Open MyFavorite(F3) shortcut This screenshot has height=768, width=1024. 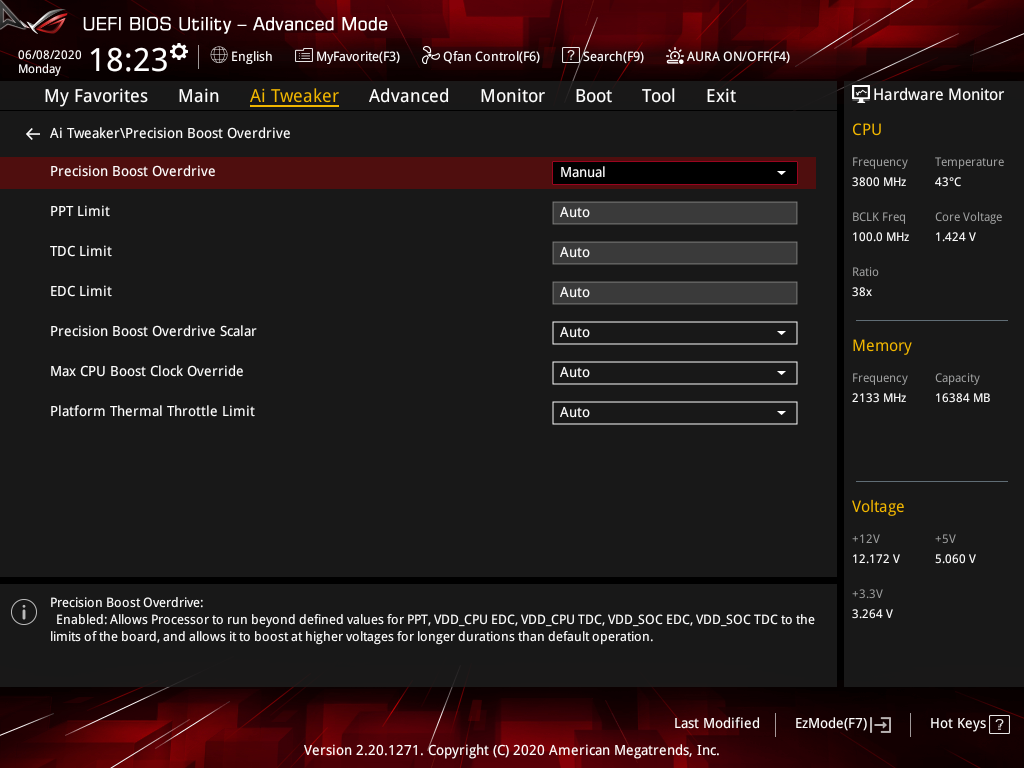pyautogui.click(x=347, y=56)
